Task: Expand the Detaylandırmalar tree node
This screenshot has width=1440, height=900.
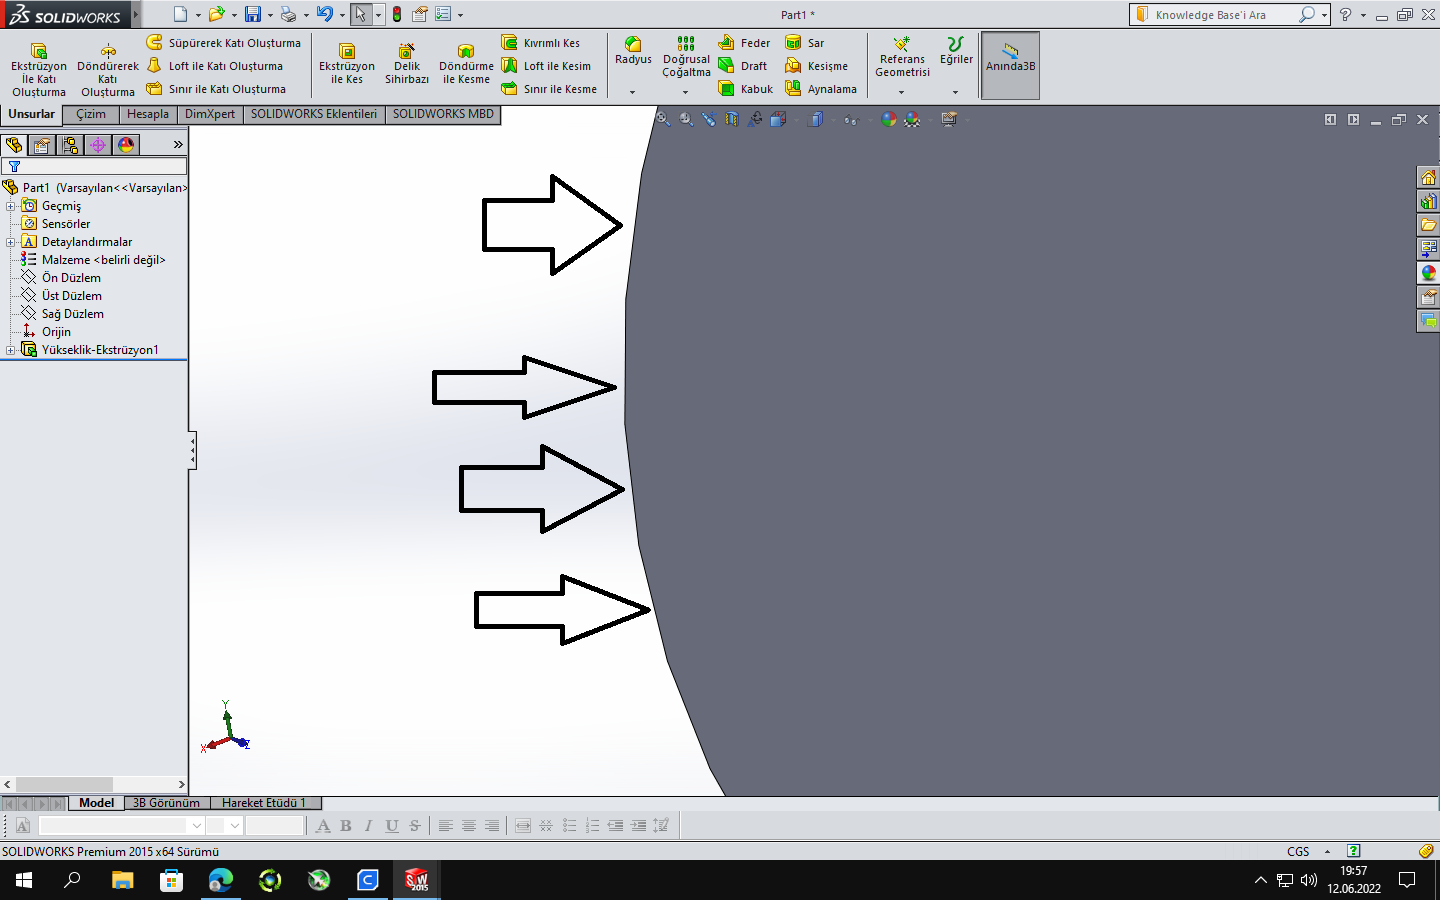Action: (10, 242)
